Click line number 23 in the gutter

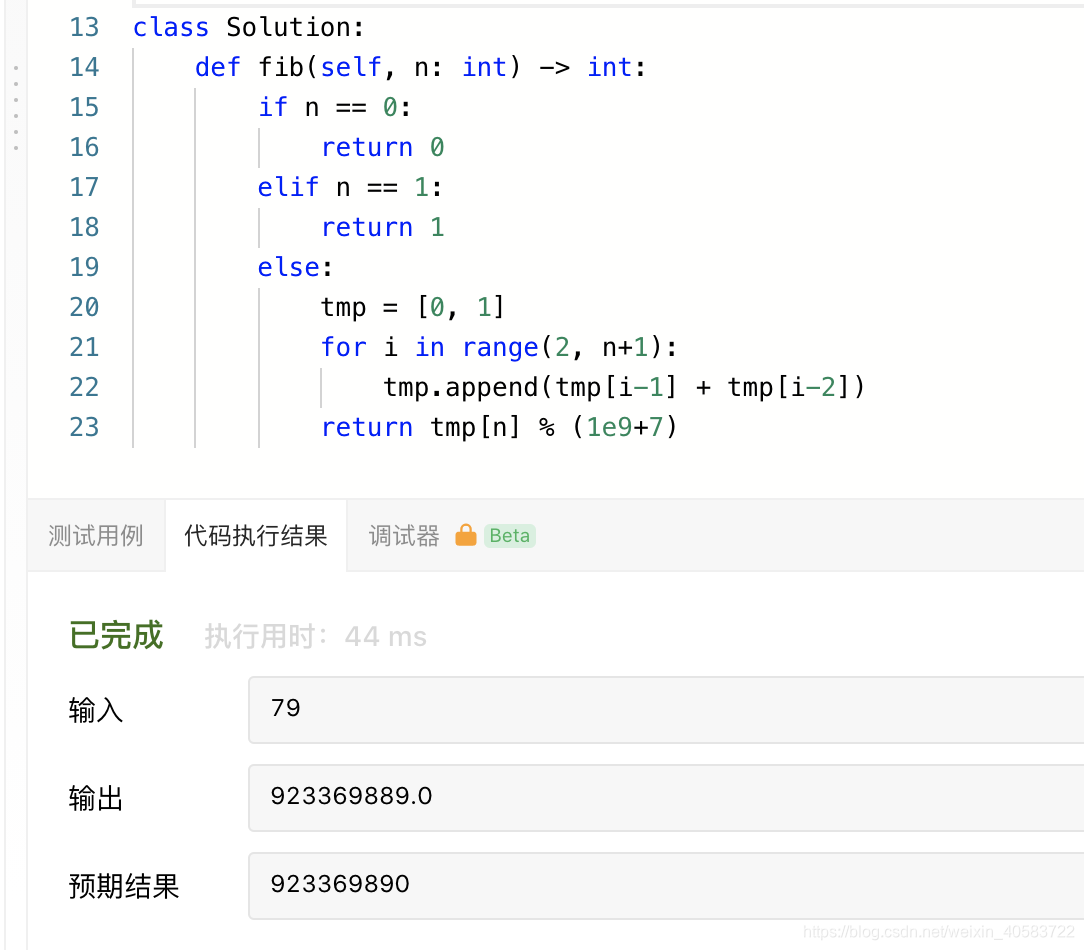[x=84, y=427]
